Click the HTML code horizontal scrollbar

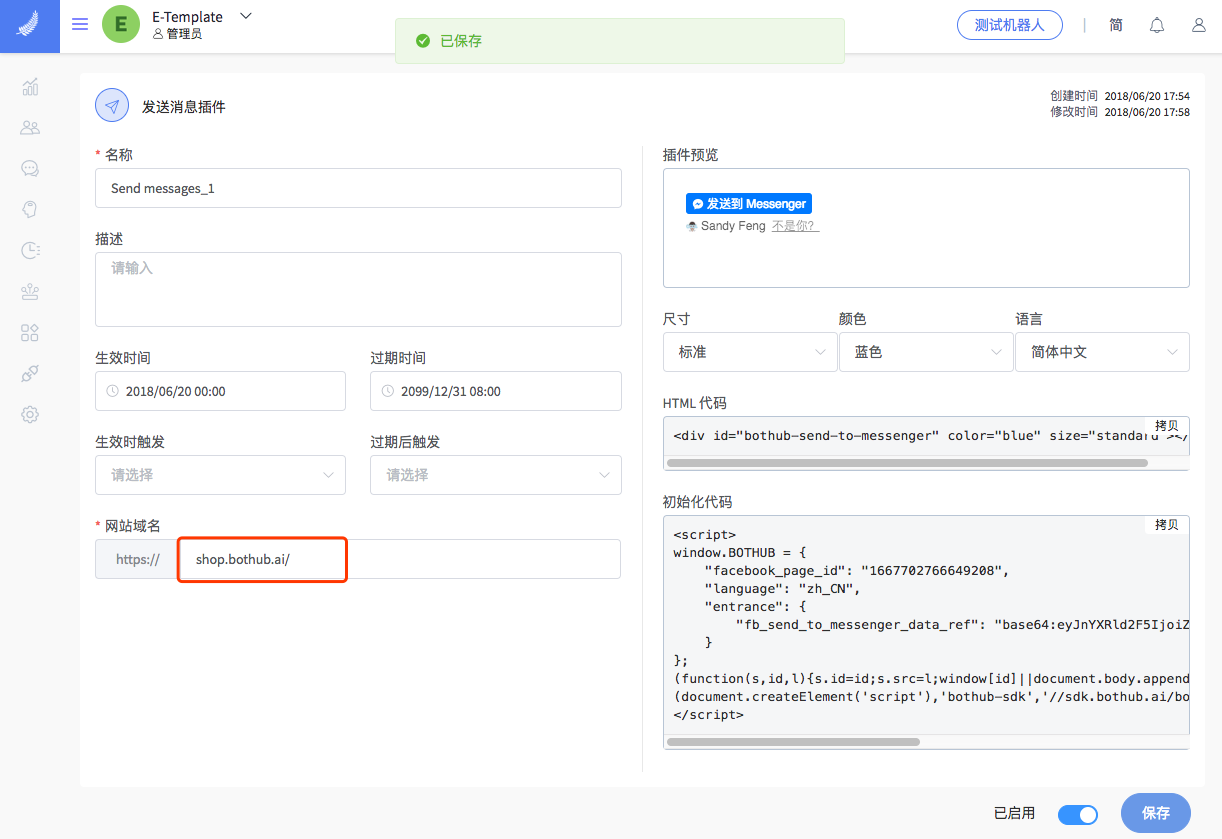(x=907, y=463)
